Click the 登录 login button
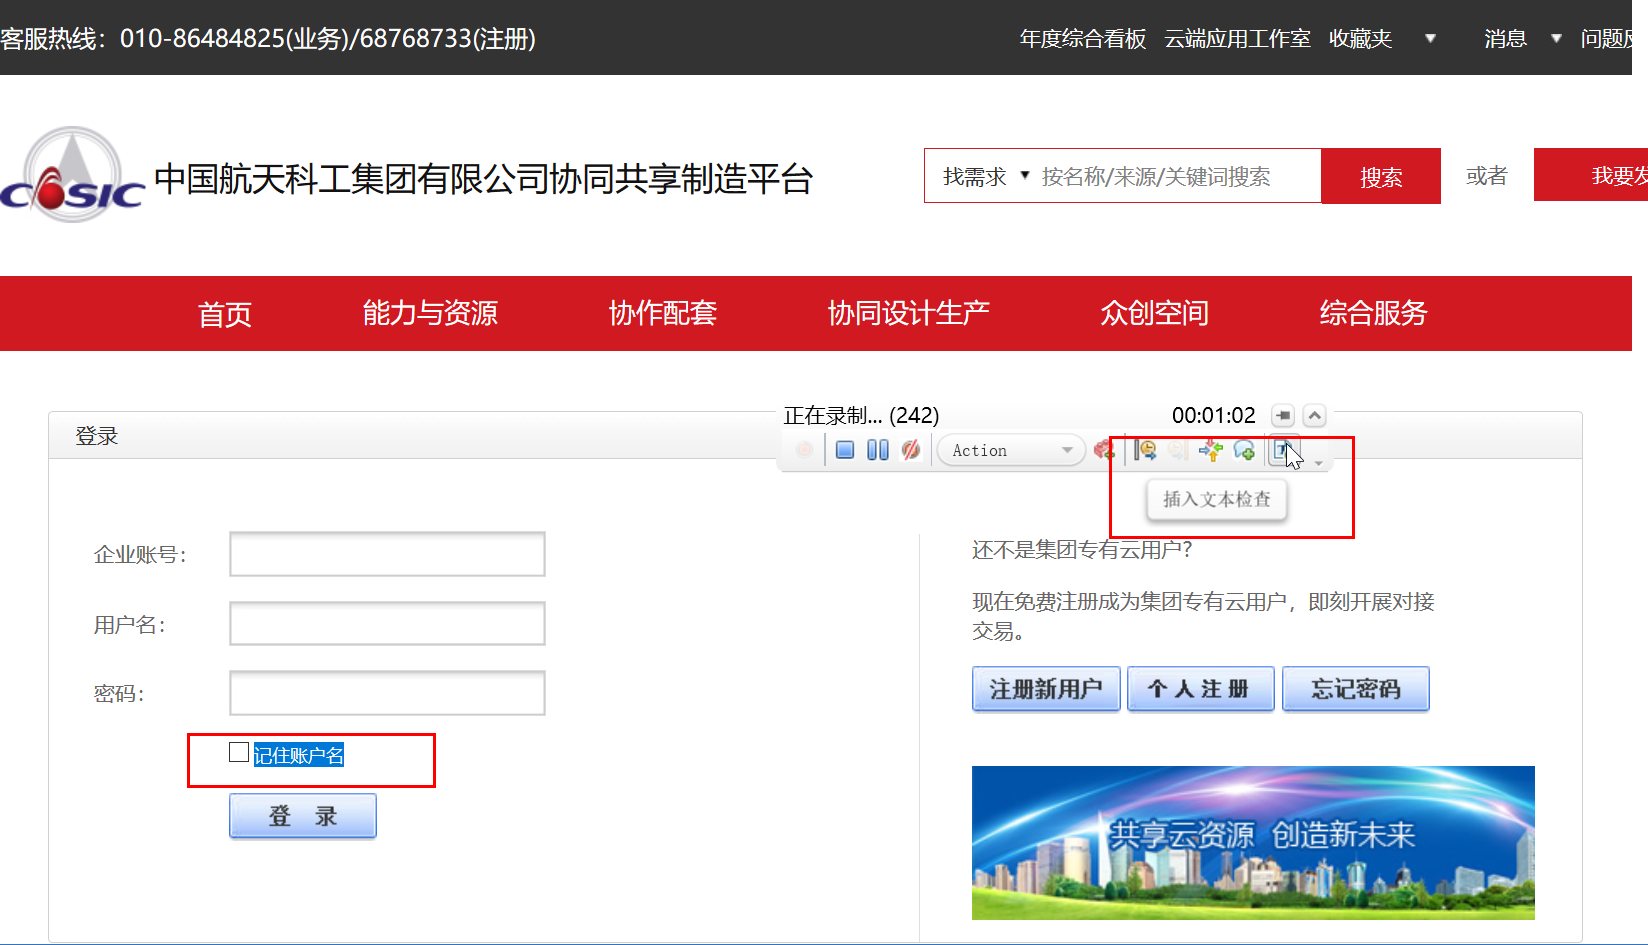This screenshot has width=1648, height=945. (303, 816)
